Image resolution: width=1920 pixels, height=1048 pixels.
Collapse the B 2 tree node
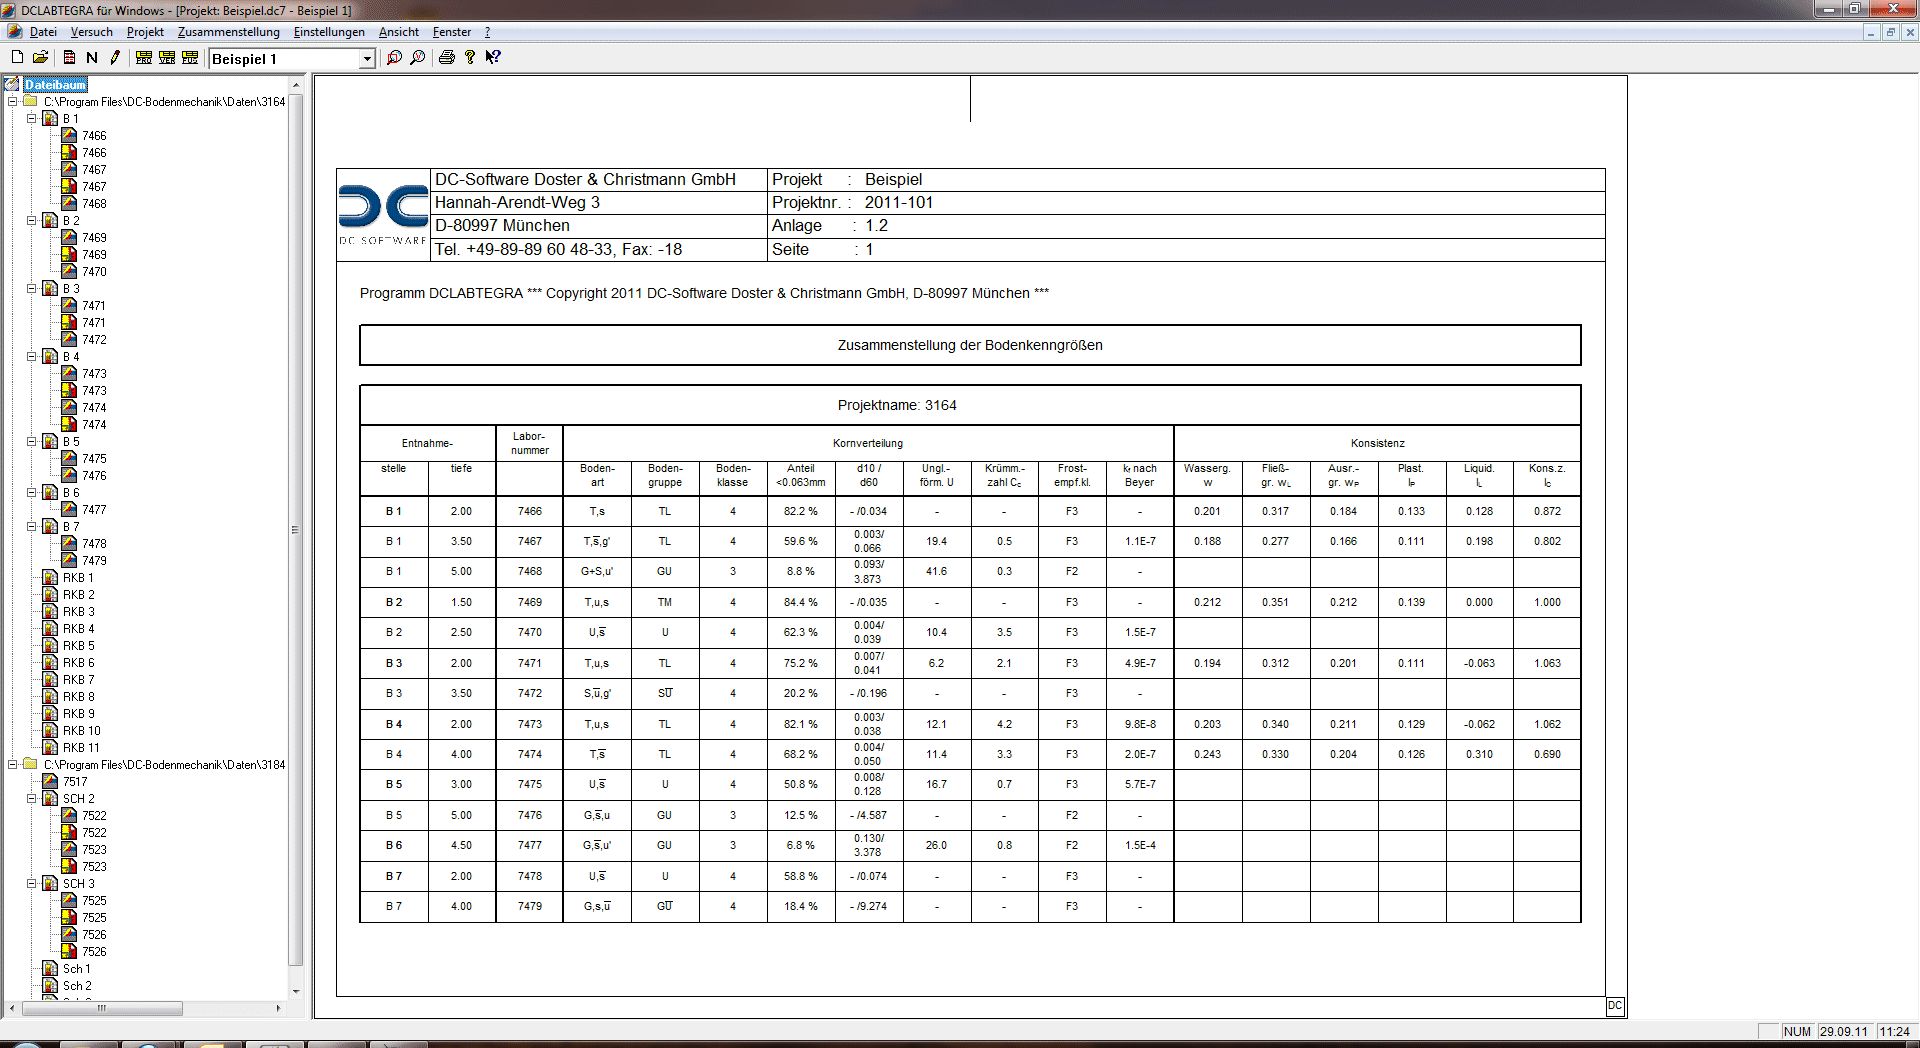point(31,220)
